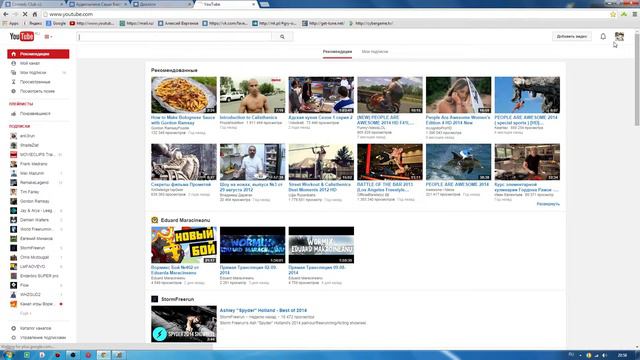The width and height of the screenshot is (640, 360).
Task: Open a new browser tab
Action: point(264,4)
